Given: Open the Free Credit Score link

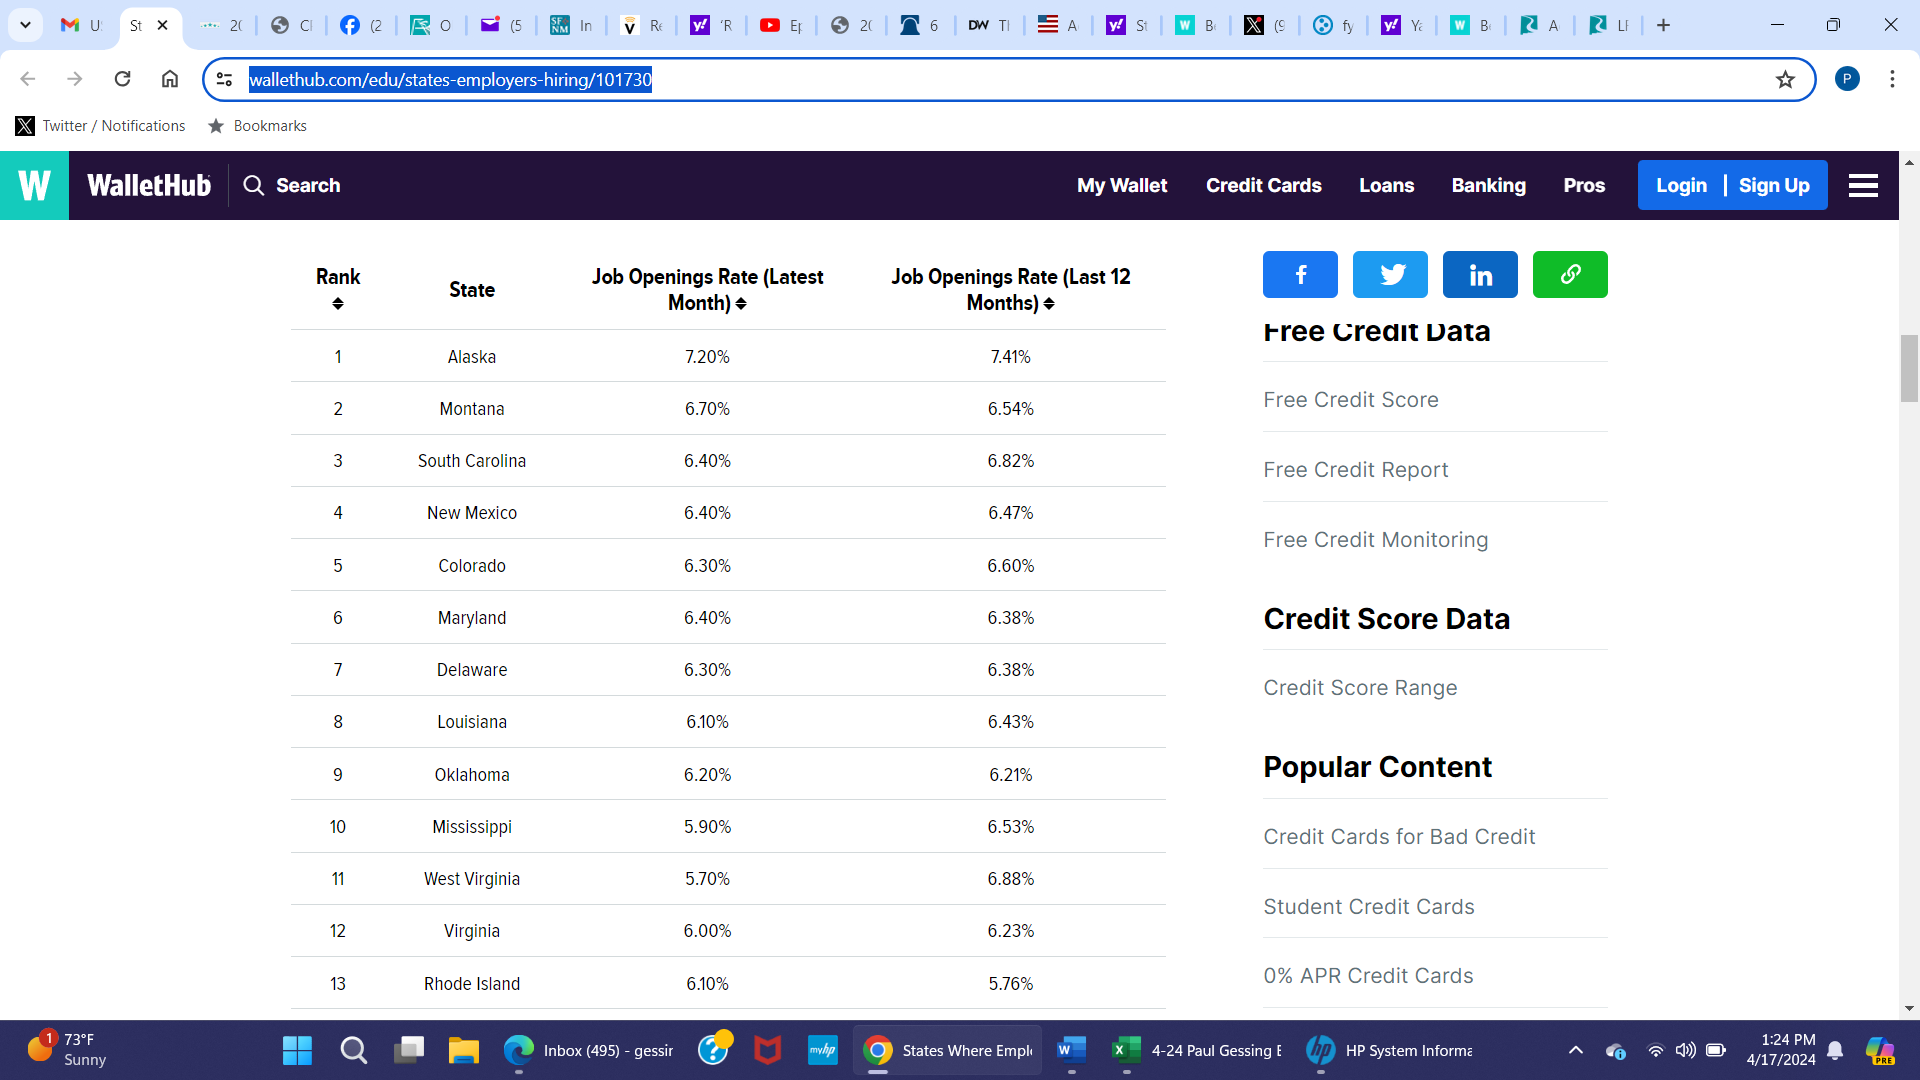Looking at the screenshot, I should [x=1350, y=400].
